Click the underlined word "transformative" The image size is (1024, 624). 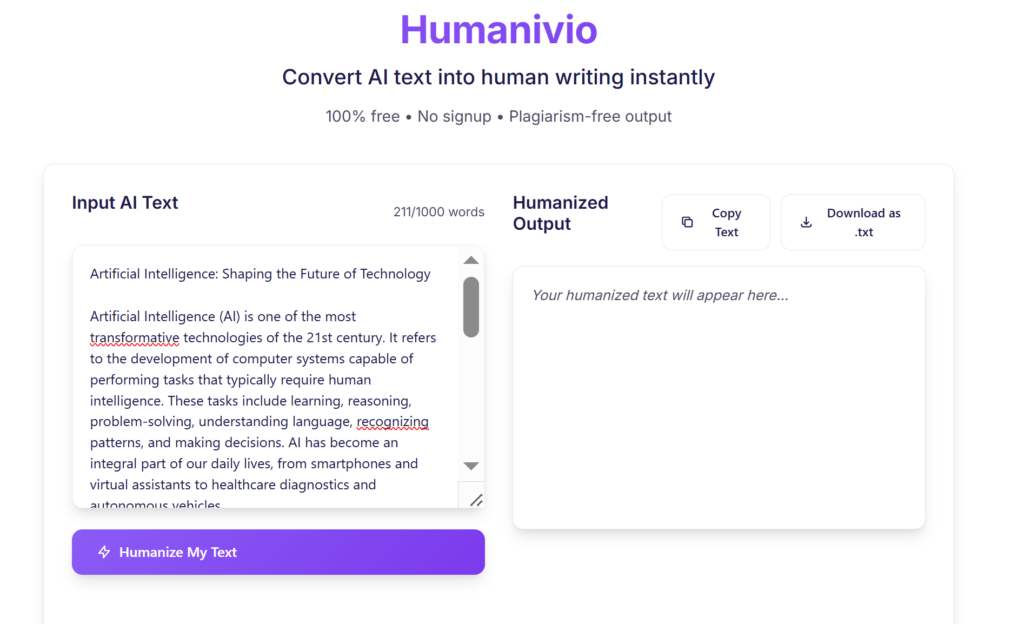click(x=134, y=338)
